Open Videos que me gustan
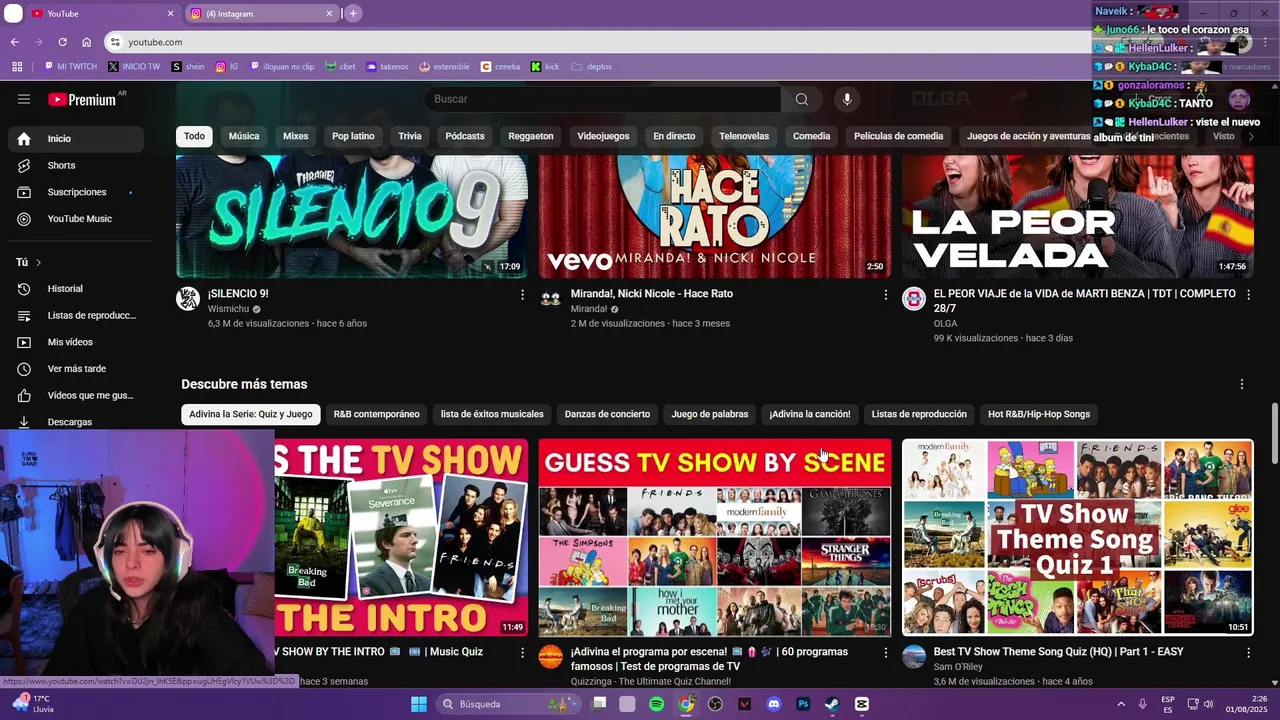This screenshot has width=1280, height=720. pyautogui.click(x=75, y=396)
